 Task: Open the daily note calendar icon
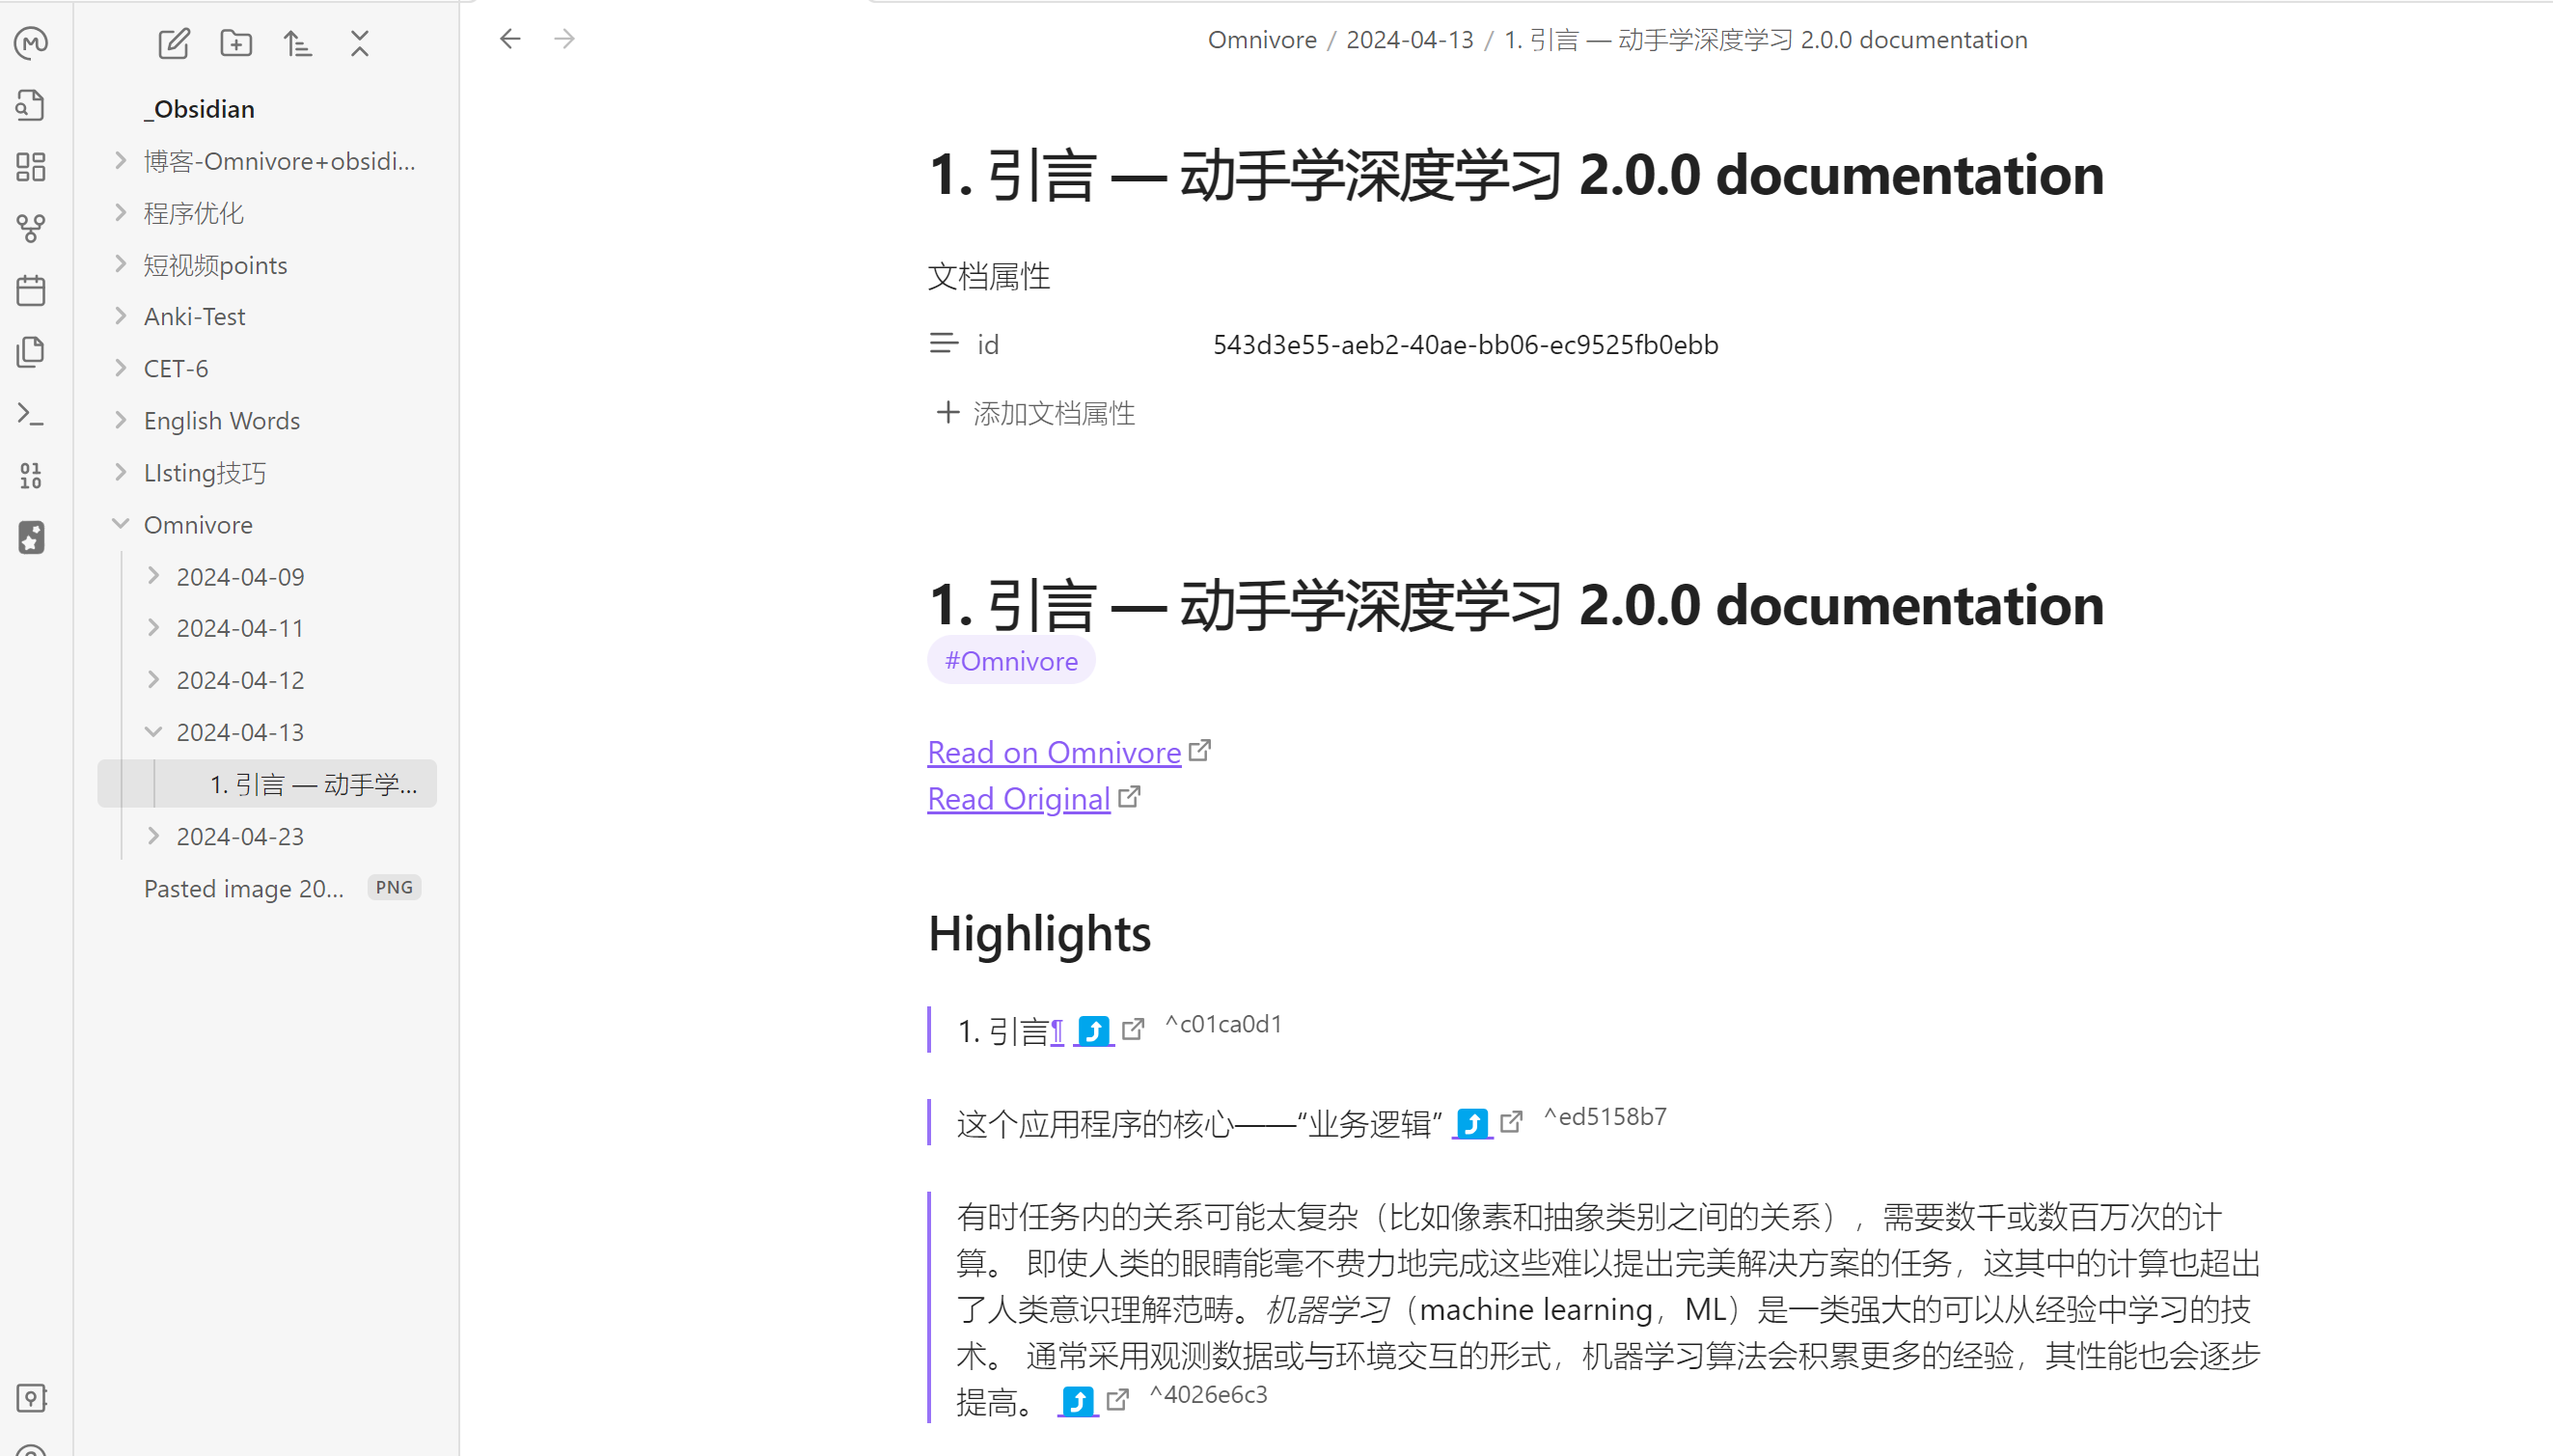click(31, 290)
